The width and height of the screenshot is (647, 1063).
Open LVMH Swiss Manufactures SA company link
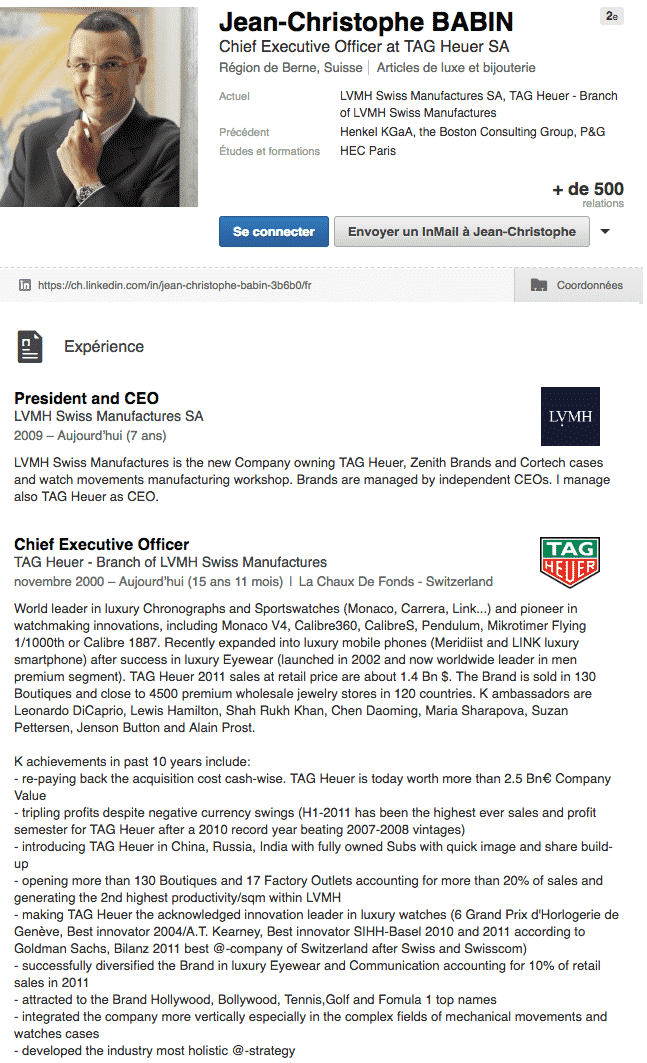109,416
